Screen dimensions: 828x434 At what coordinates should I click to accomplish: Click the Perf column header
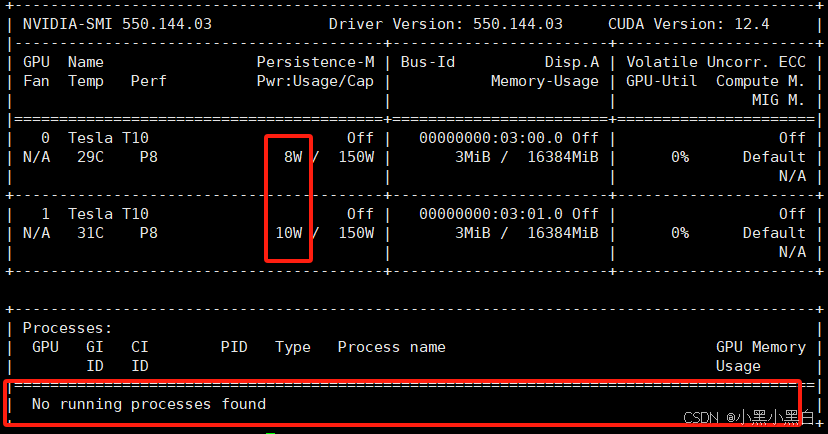pos(148,81)
